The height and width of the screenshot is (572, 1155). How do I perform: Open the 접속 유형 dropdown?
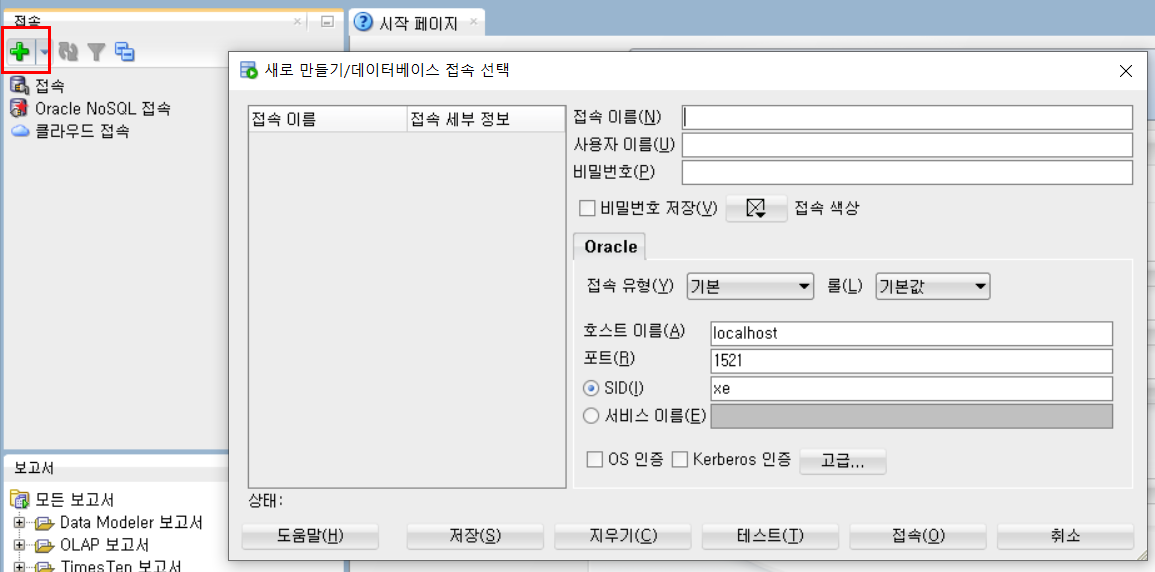click(750, 286)
